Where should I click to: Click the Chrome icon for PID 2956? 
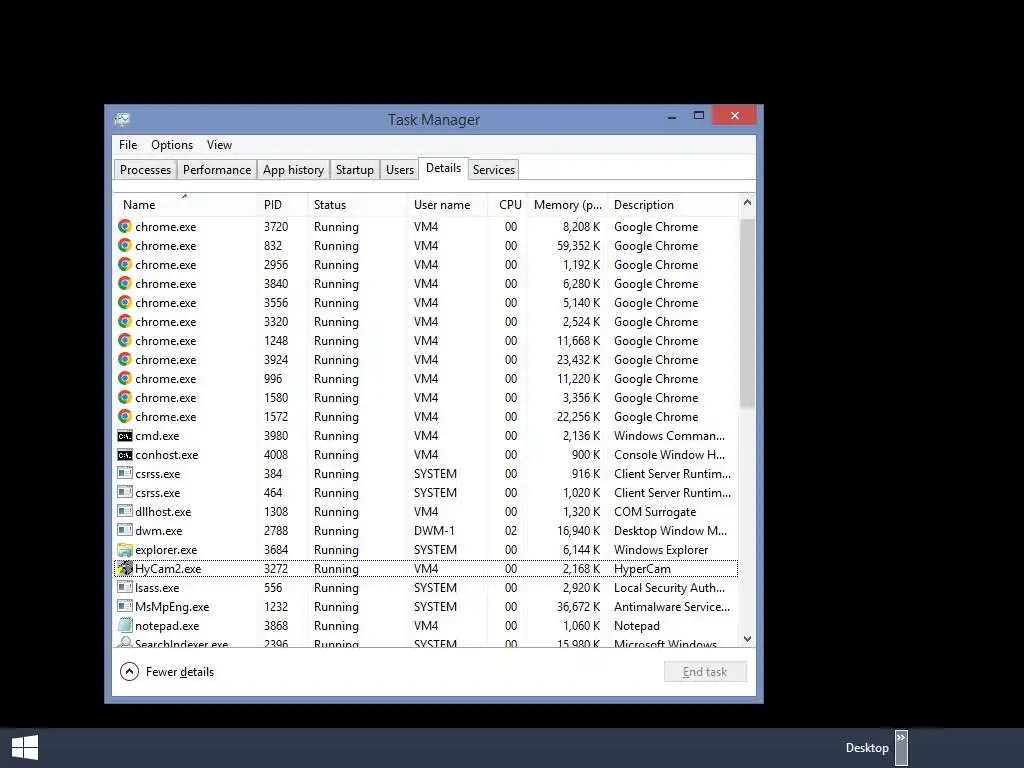coord(125,264)
